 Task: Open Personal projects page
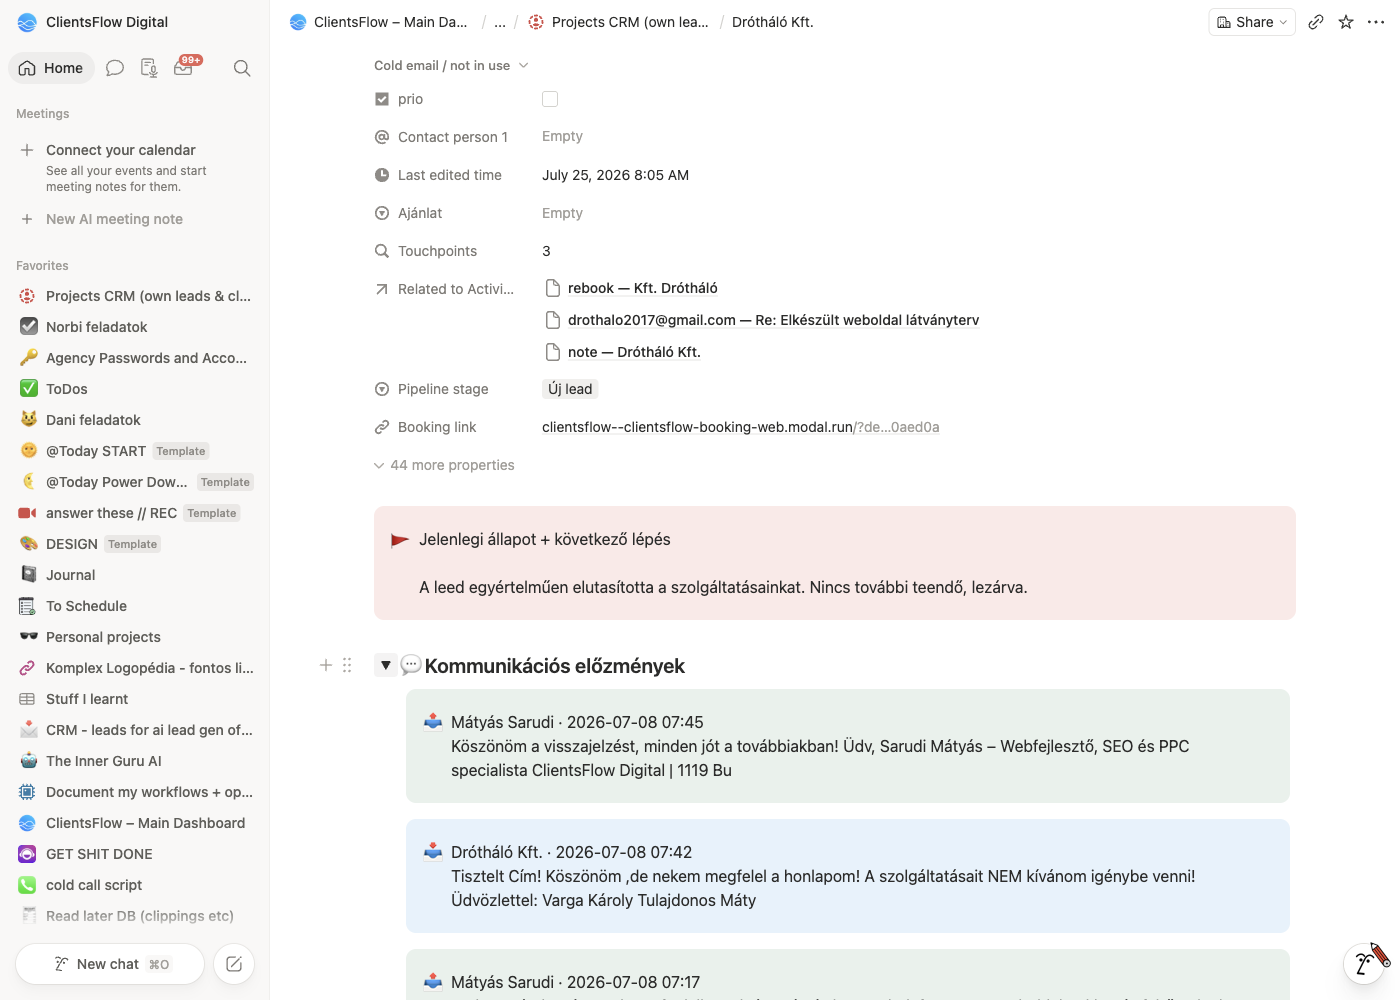[135, 637]
